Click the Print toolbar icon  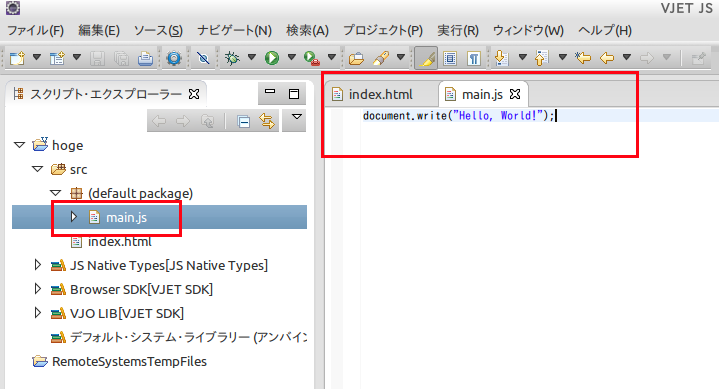pyautogui.click(x=145, y=58)
